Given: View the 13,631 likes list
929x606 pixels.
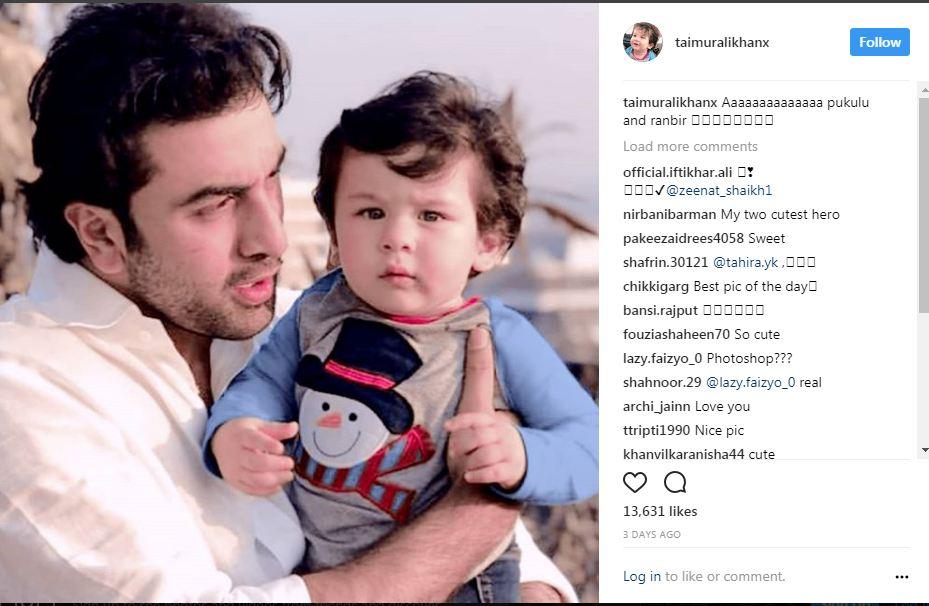Looking at the screenshot, I should pyautogui.click(x=660, y=511).
